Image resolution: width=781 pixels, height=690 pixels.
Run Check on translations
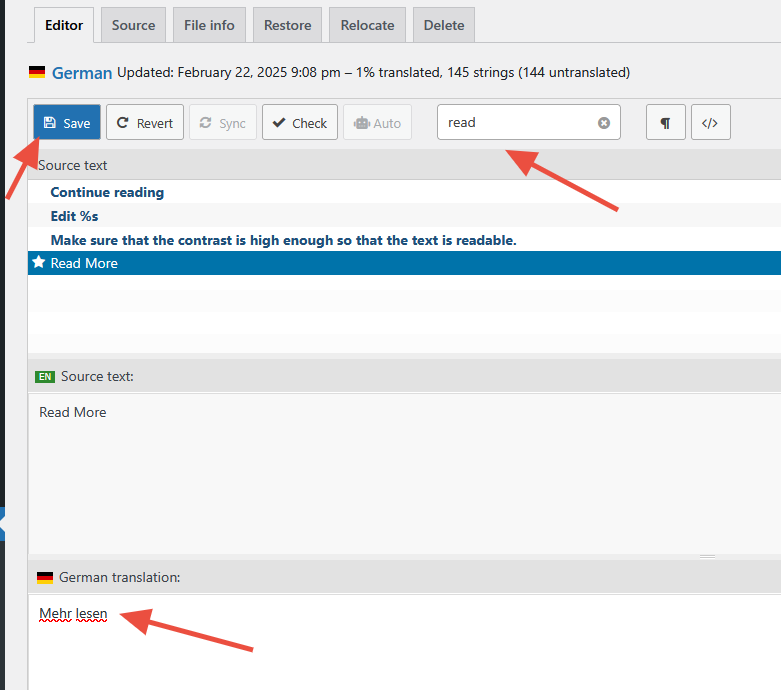coord(300,123)
